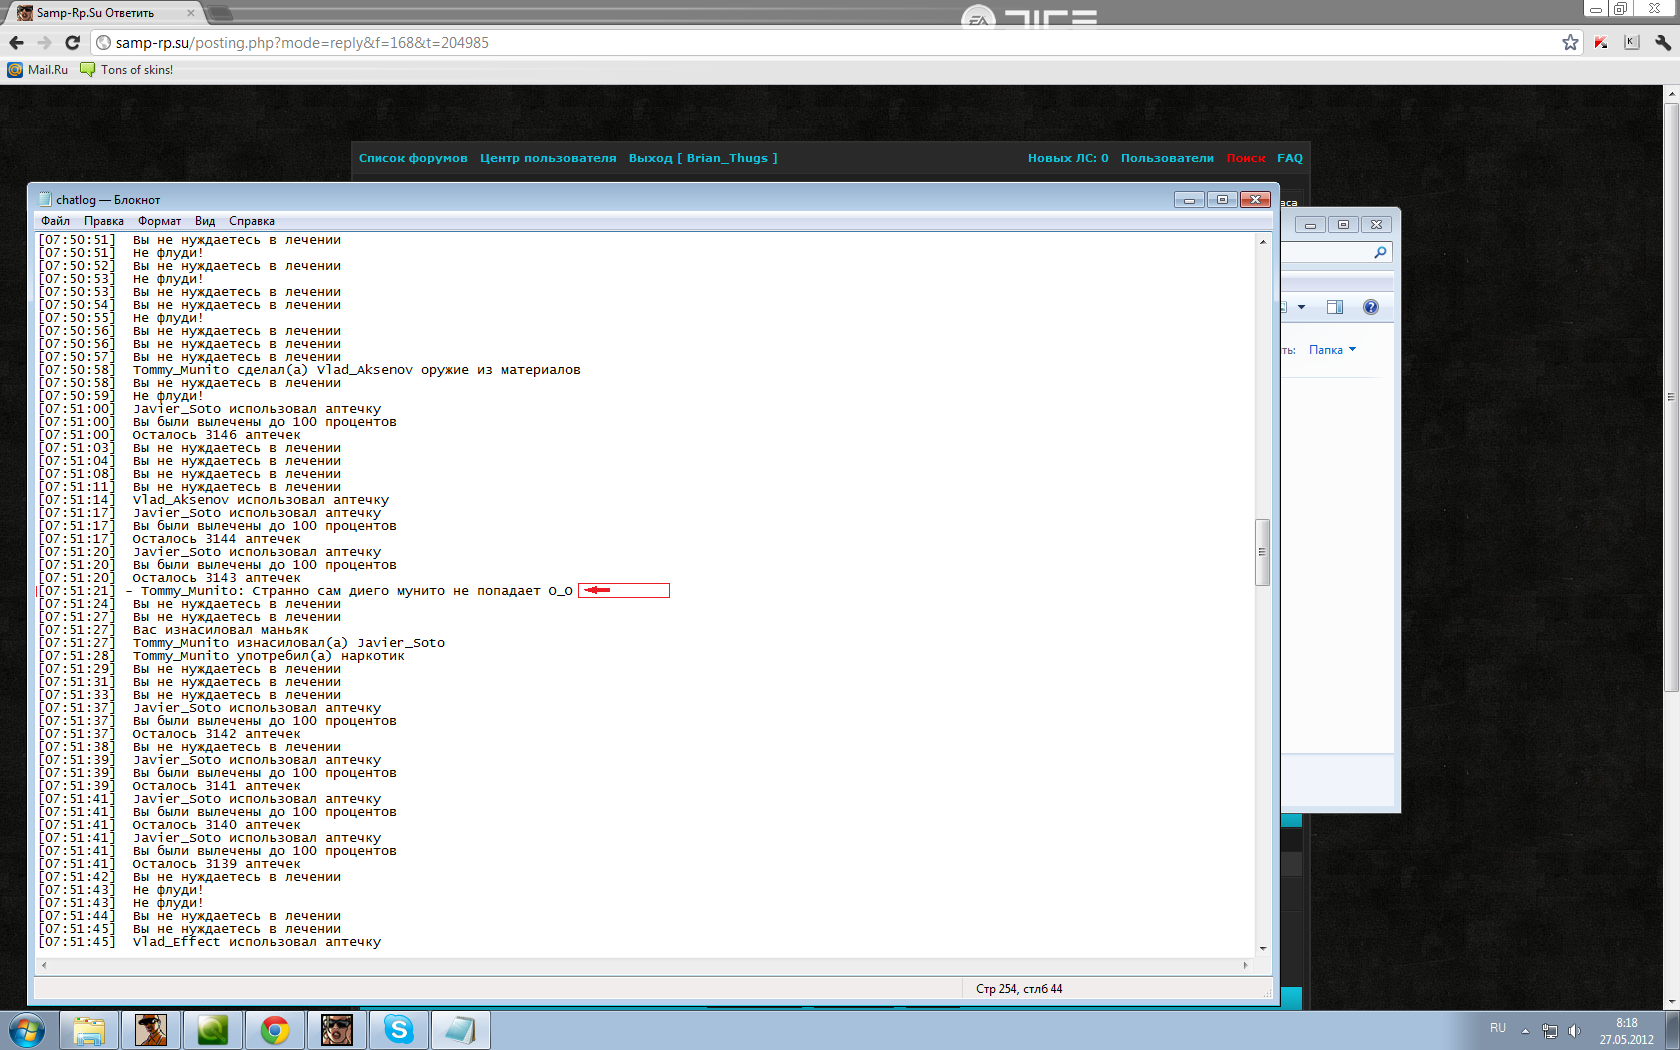1680x1050 pixels.
Task: Maximize the background Explorer window
Action: (x=1343, y=224)
